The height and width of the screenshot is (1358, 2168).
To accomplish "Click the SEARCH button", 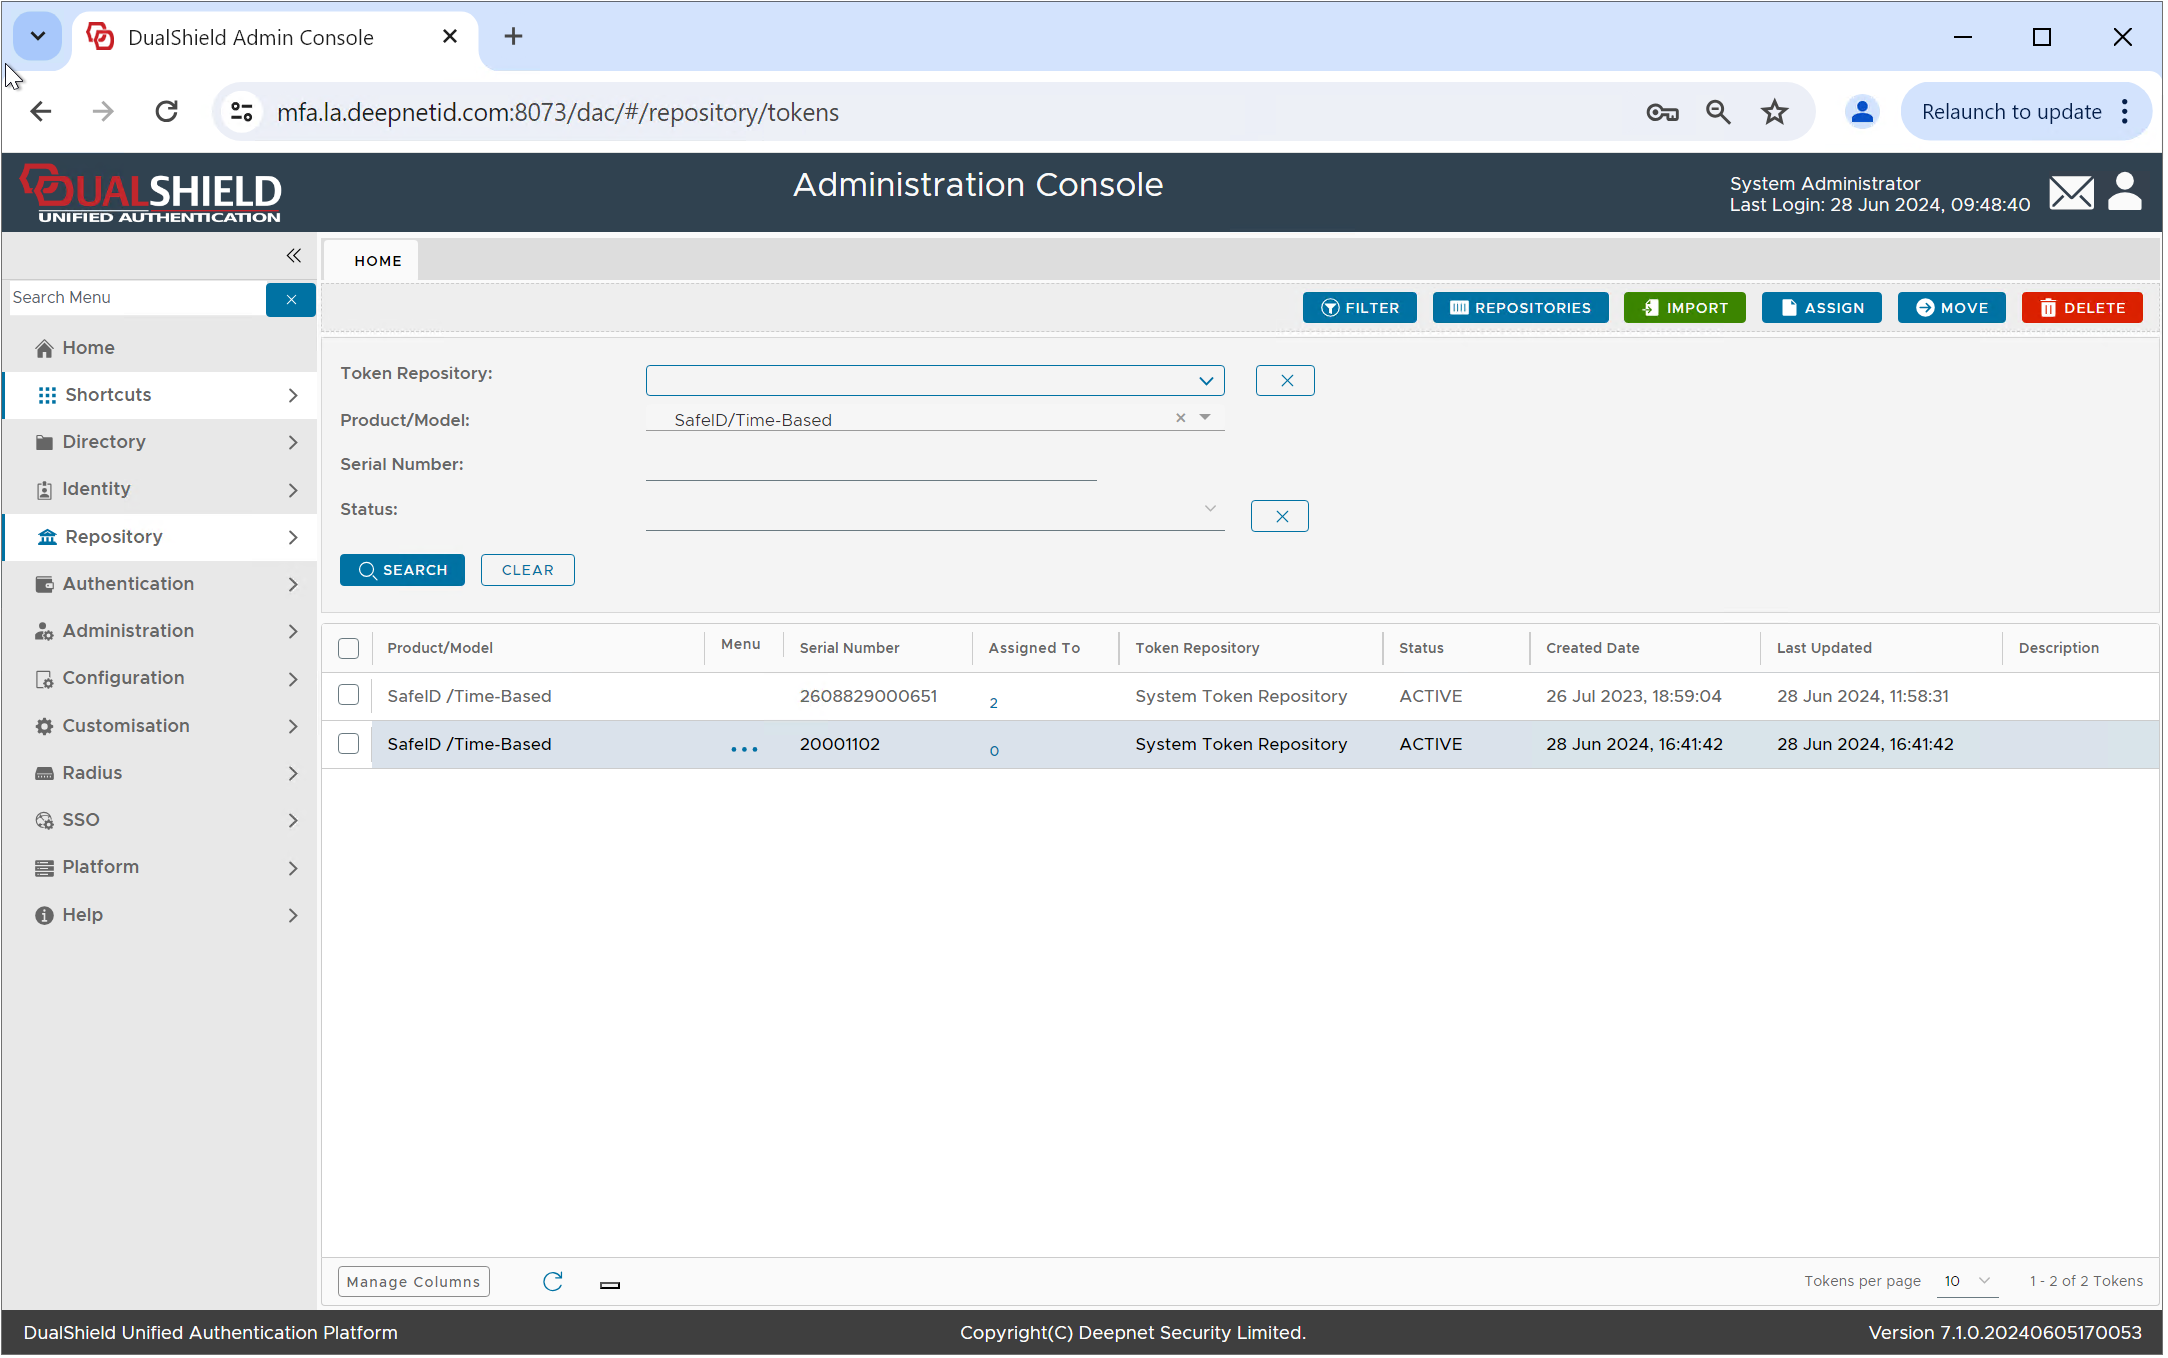I will pyautogui.click(x=403, y=571).
